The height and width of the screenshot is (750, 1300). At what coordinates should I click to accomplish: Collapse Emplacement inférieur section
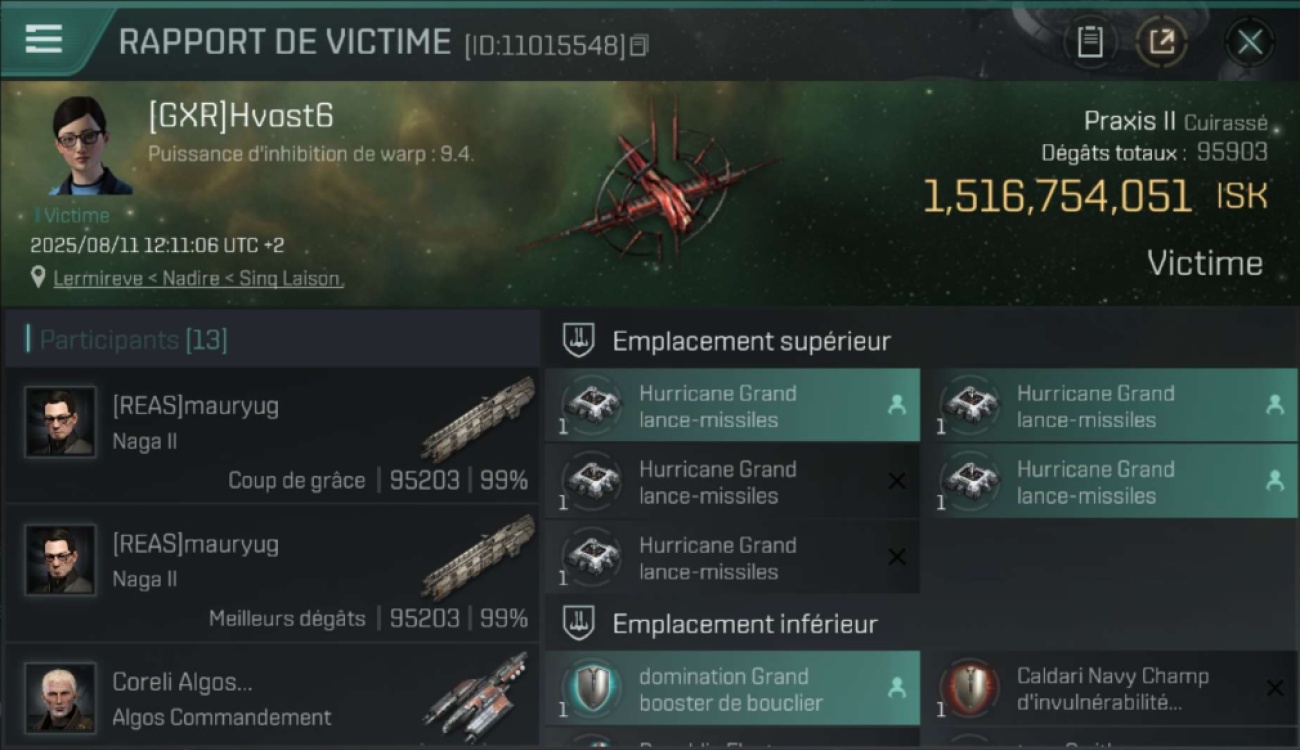pos(578,624)
